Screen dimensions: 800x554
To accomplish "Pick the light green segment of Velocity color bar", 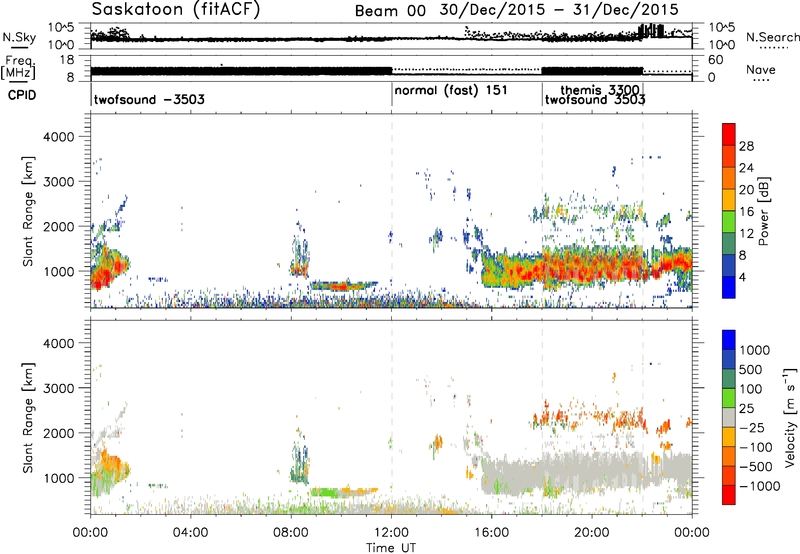I will click(729, 398).
